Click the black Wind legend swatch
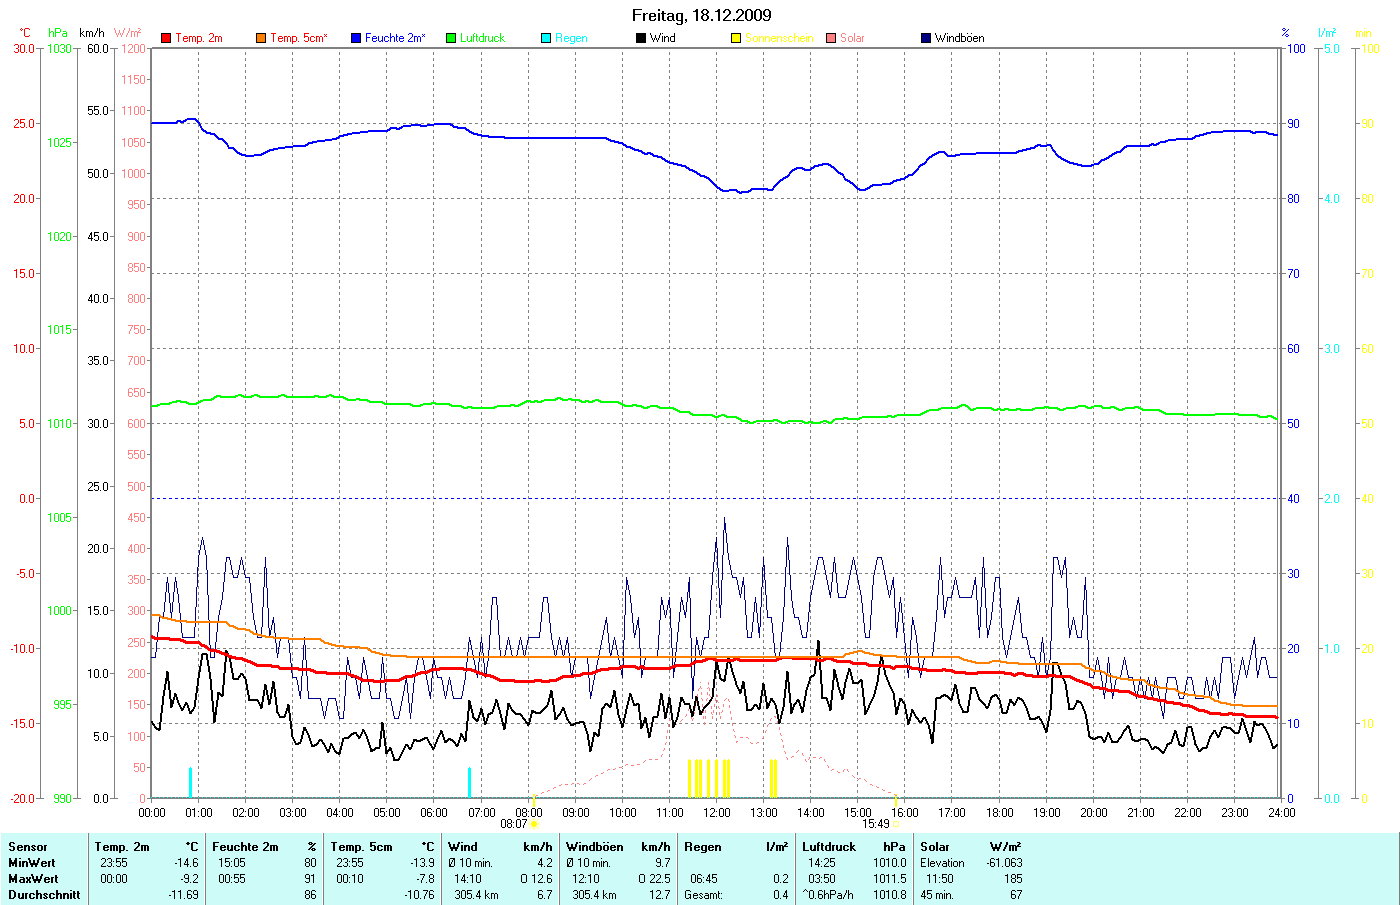Screen dimensions: 1400x905 click(641, 38)
